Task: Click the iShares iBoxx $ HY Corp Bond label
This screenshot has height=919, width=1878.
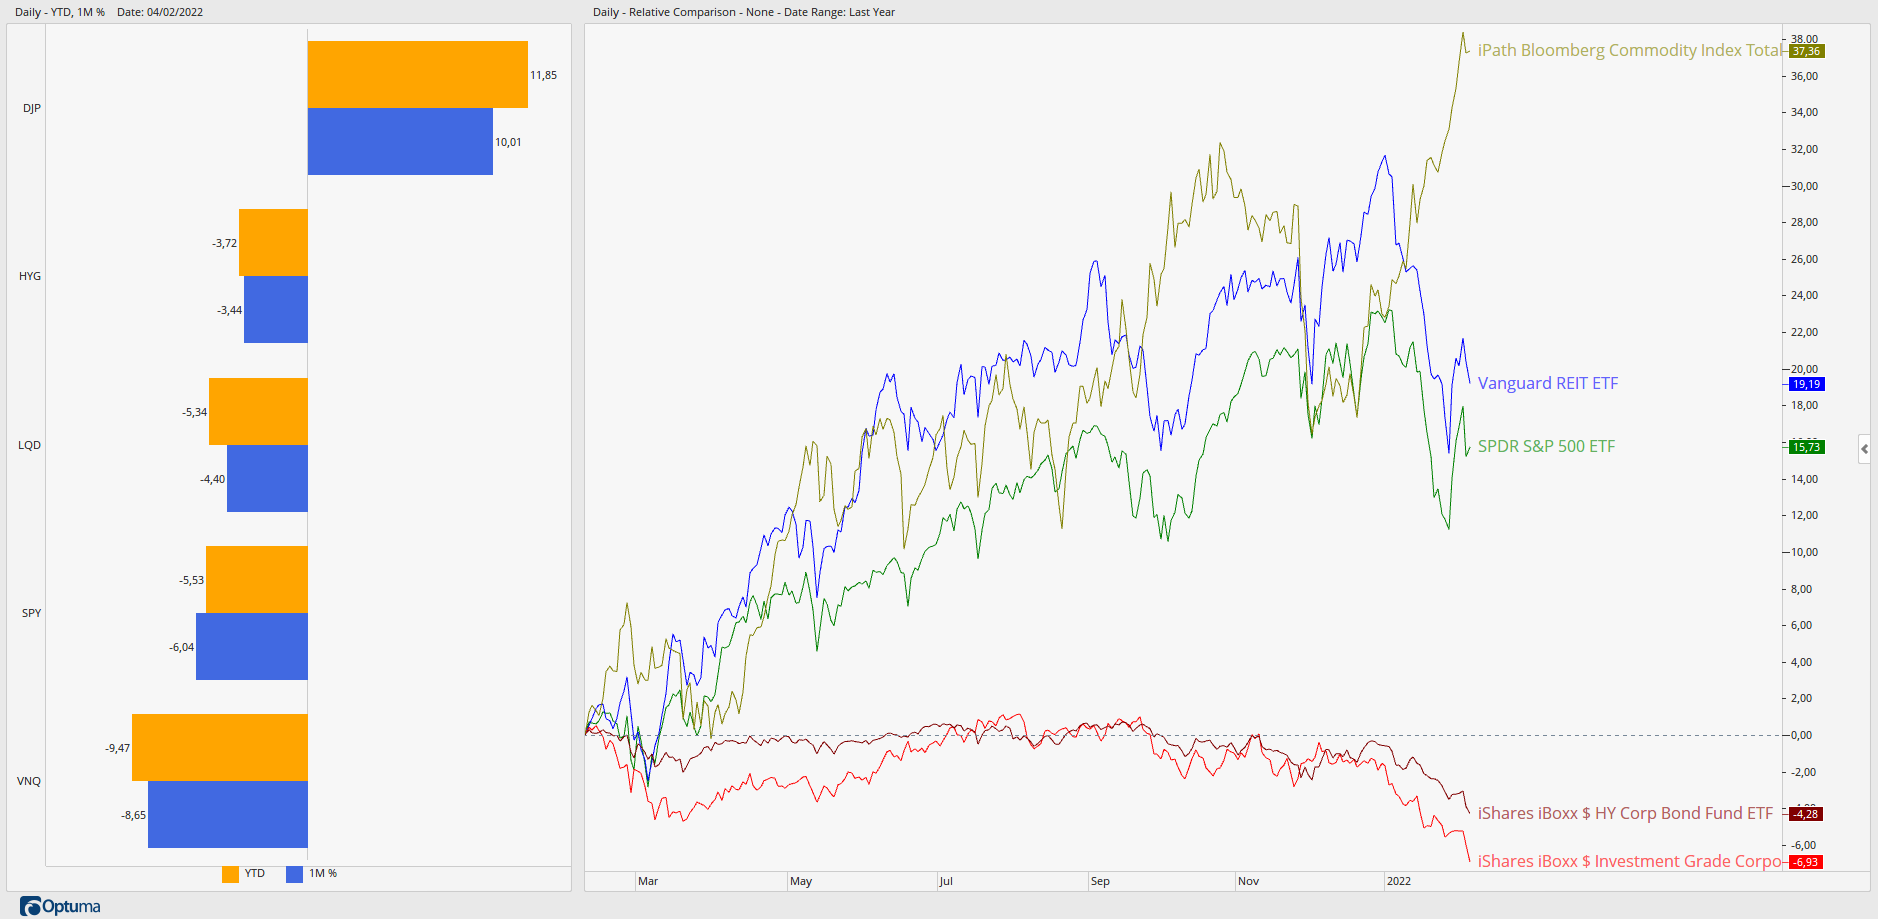Action: pyautogui.click(x=1625, y=813)
